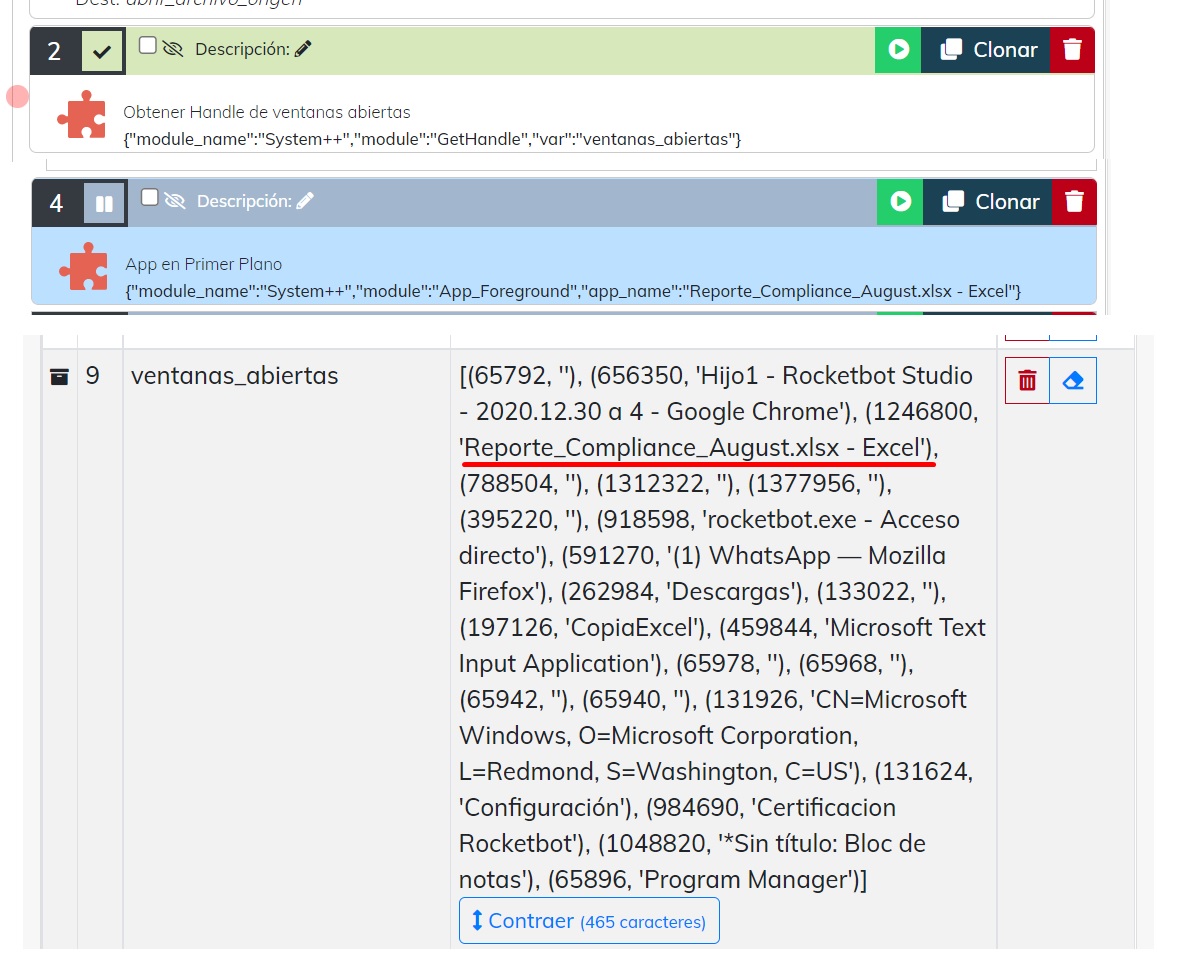Toggle the crossed-eye icon on step 4
Image resolution: width=1181 pixels, height=979 pixels.
coord(175,201)
